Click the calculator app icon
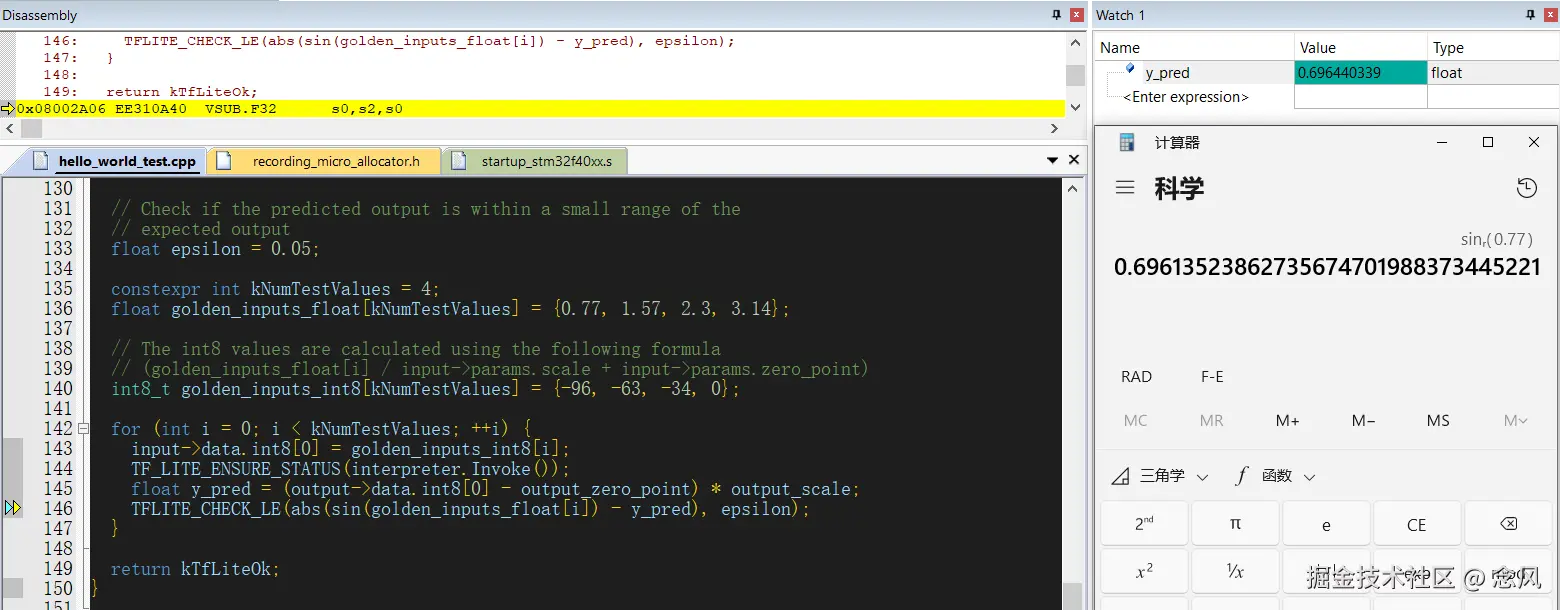The height and width of the screenshot is (610, 1560). tap(1127, 143)
